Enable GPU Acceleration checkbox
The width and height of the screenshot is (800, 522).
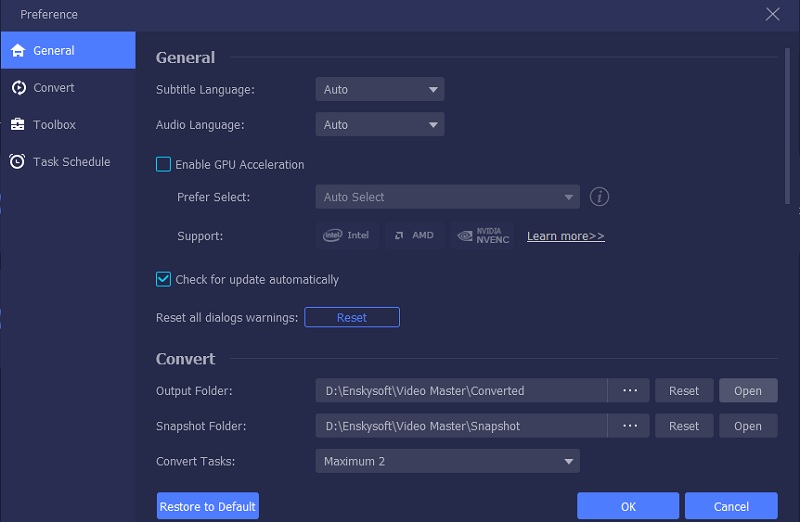(x=164, y=165)
